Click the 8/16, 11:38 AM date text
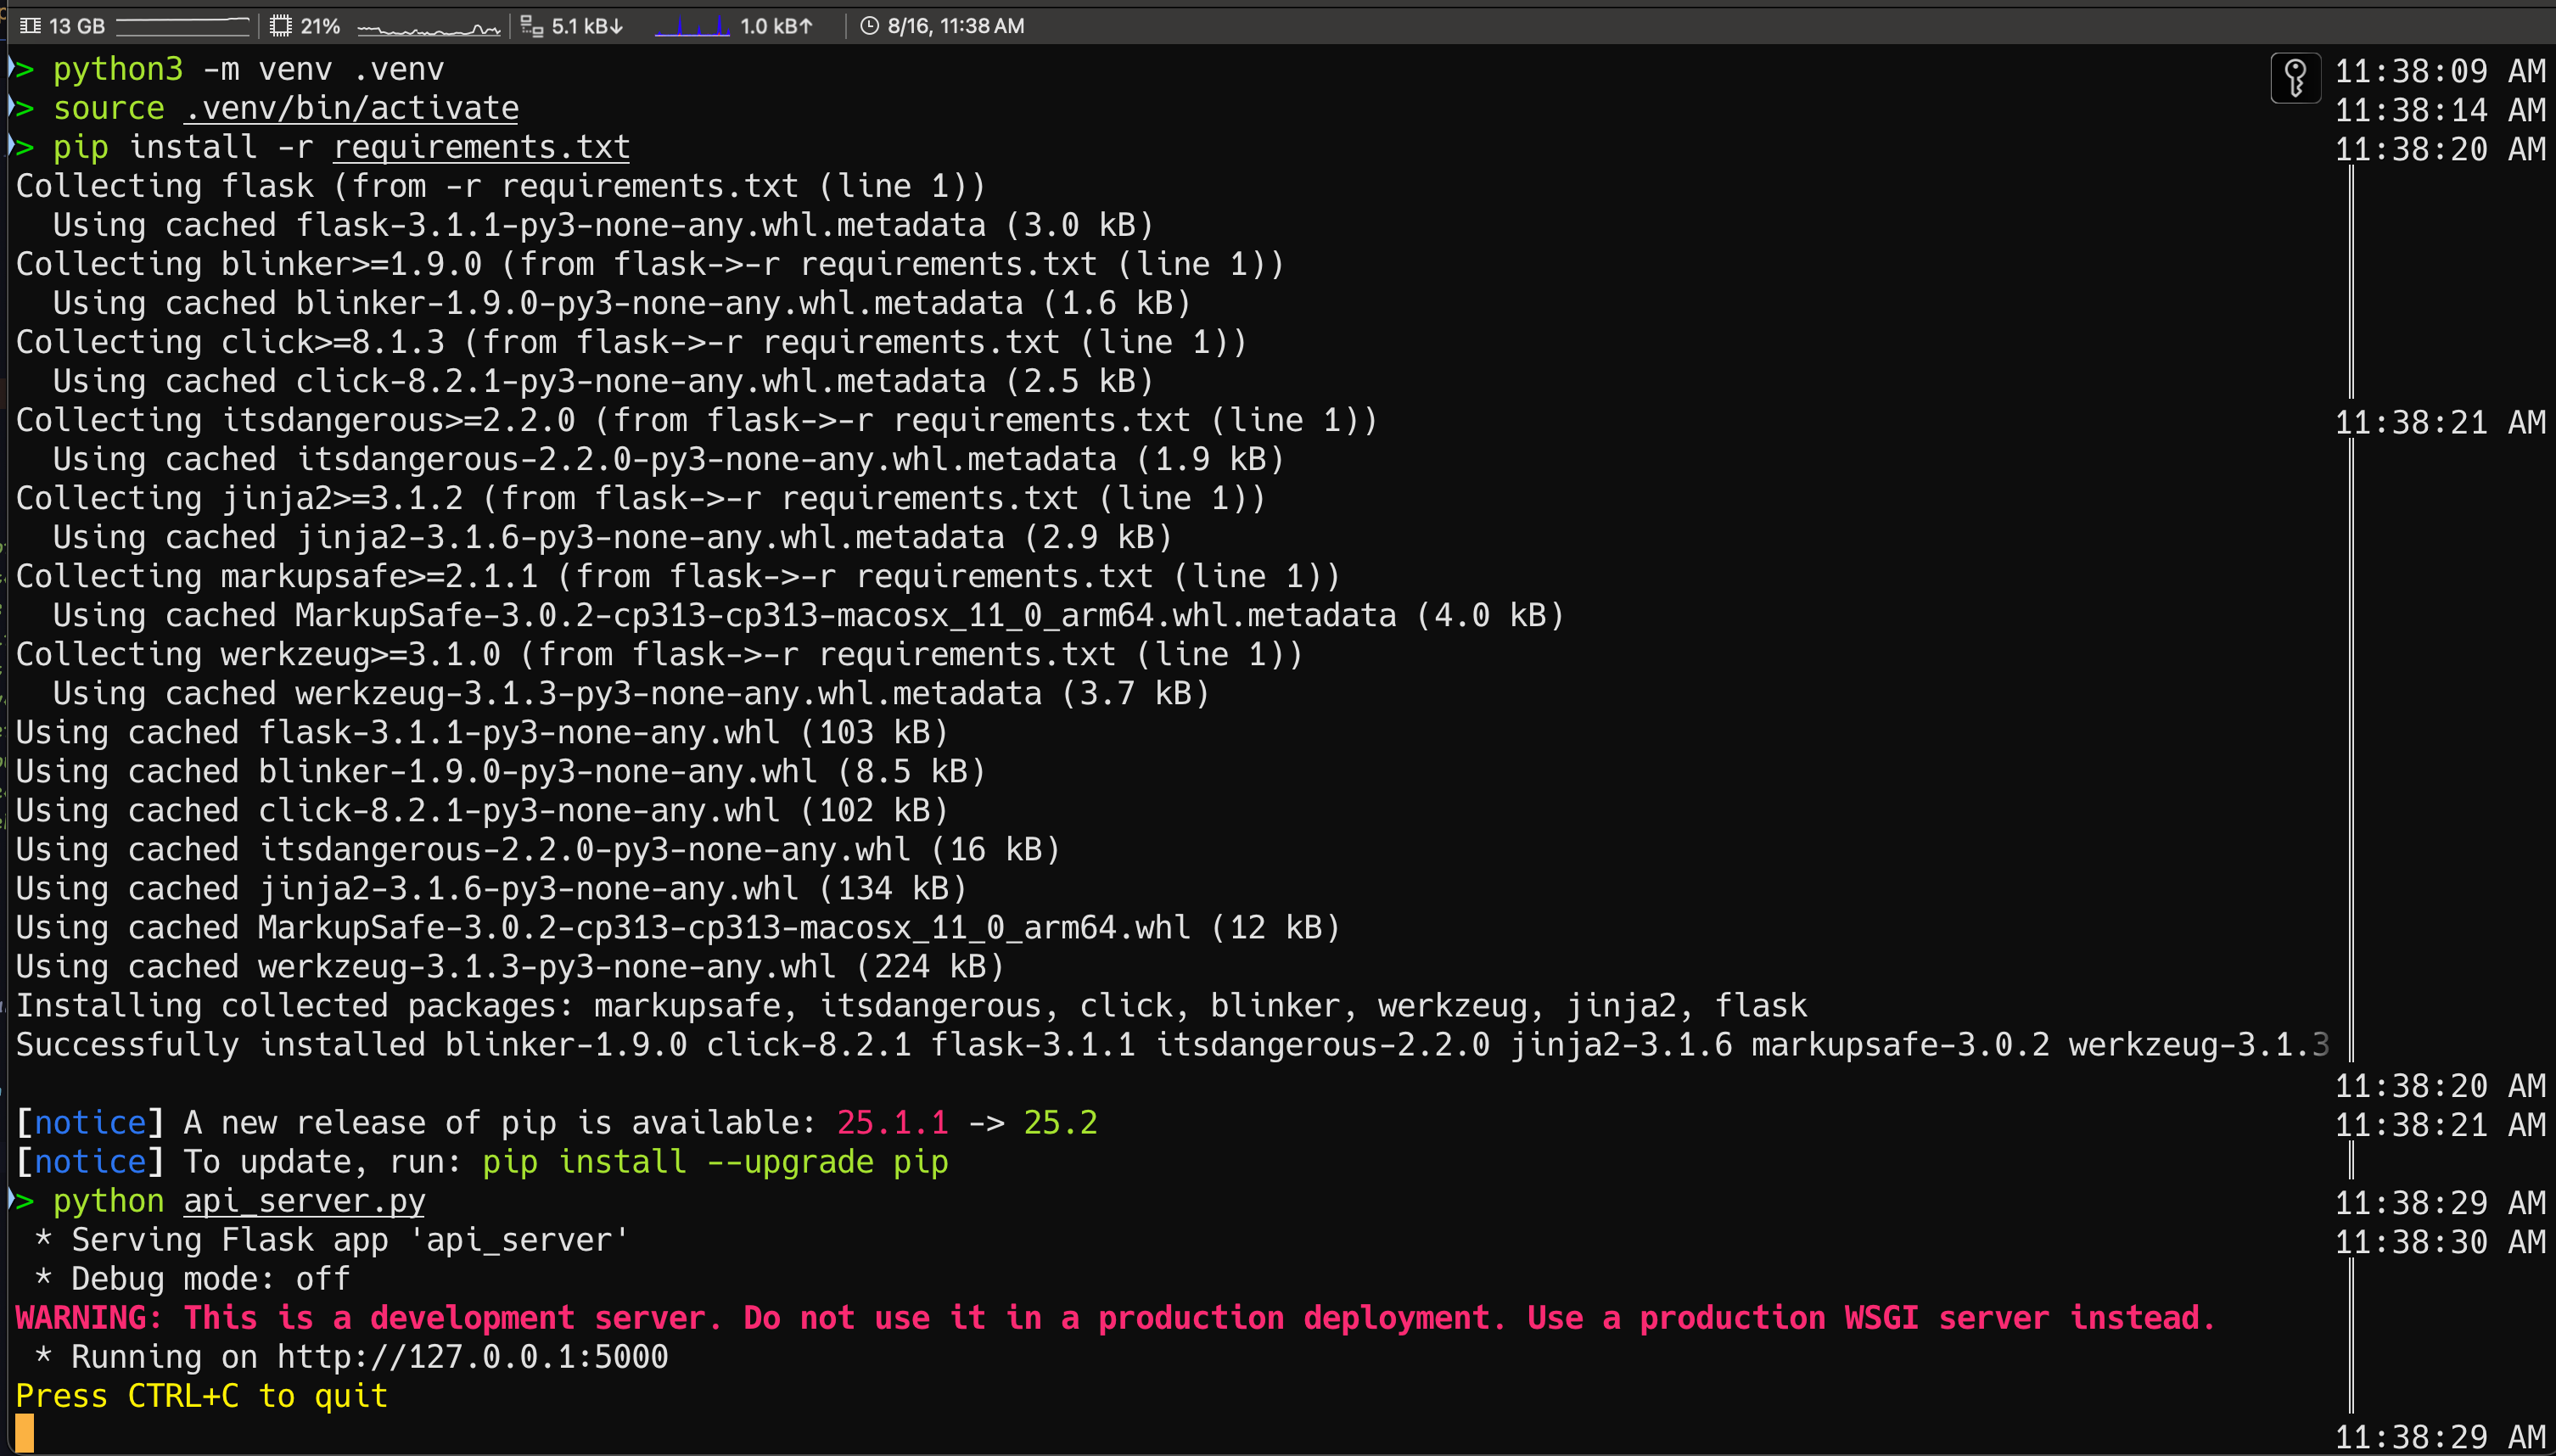 coord(956,26)
